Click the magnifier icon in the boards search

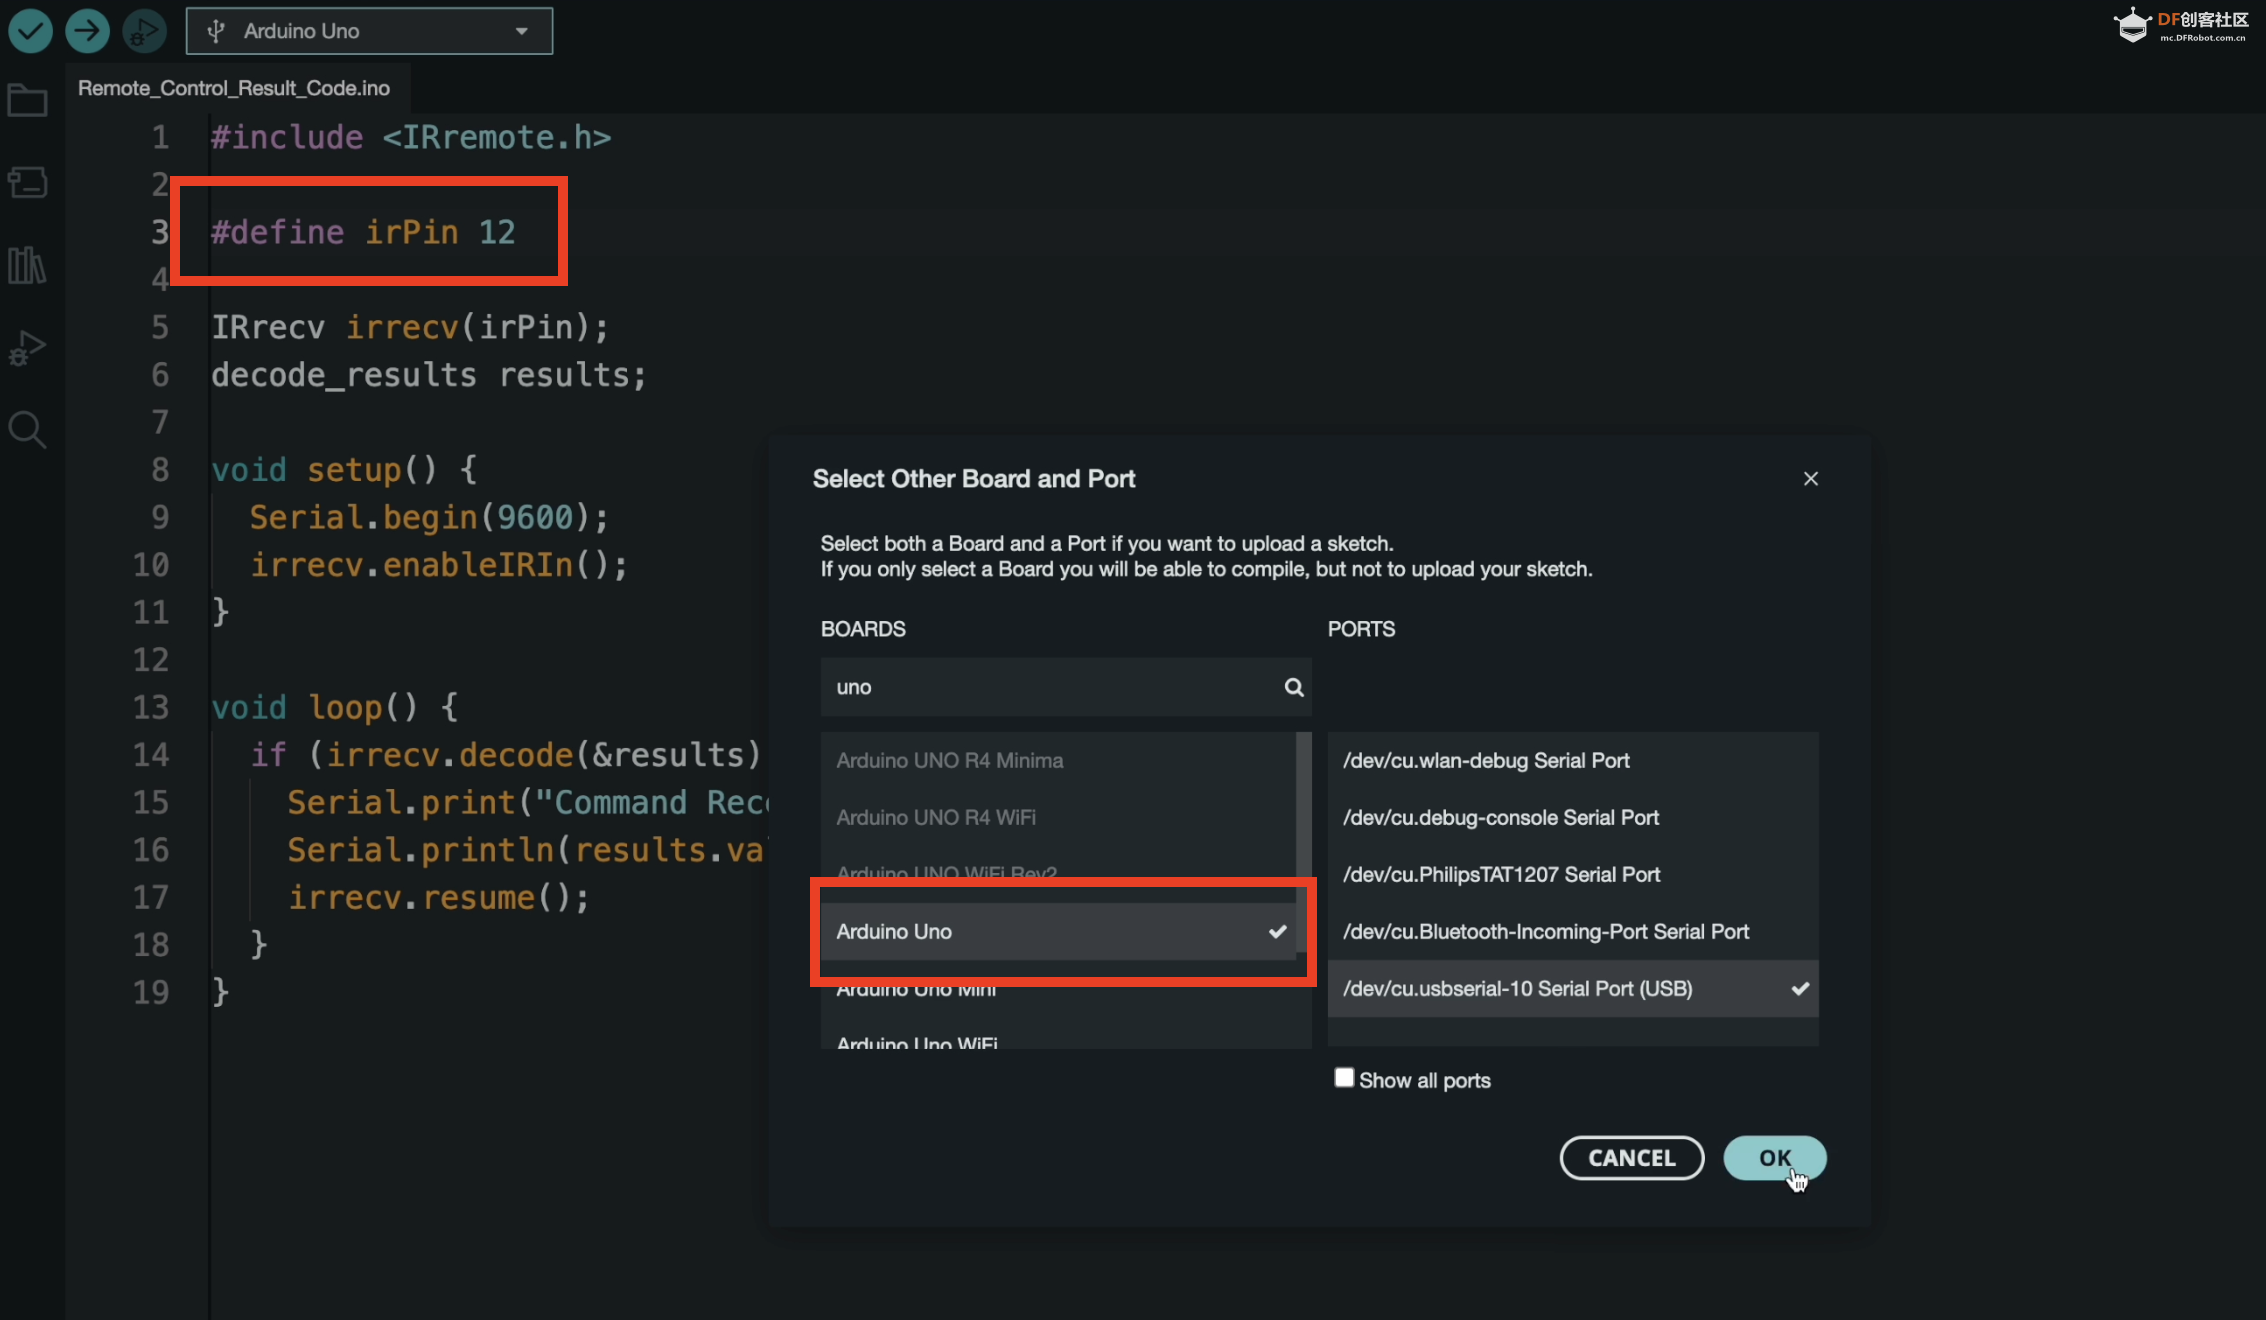[x=1294, y=687]
